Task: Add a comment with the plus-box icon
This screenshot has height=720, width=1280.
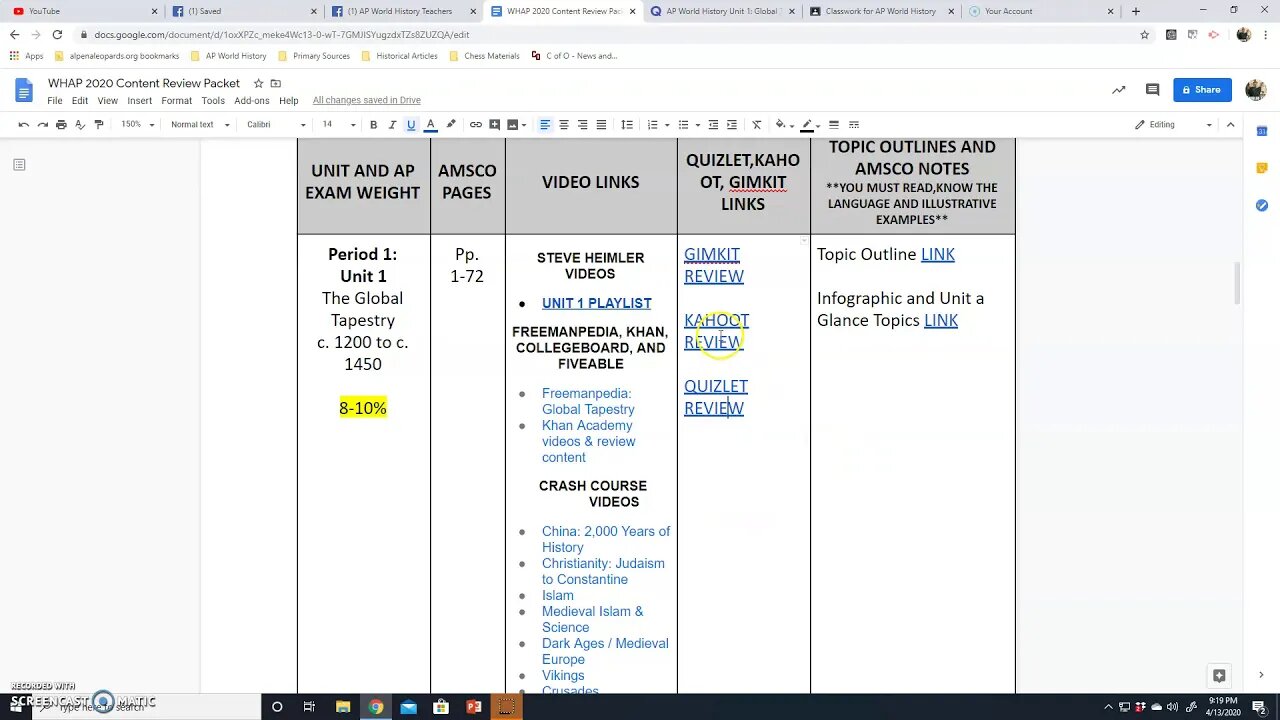Action: tap(494, 125)
